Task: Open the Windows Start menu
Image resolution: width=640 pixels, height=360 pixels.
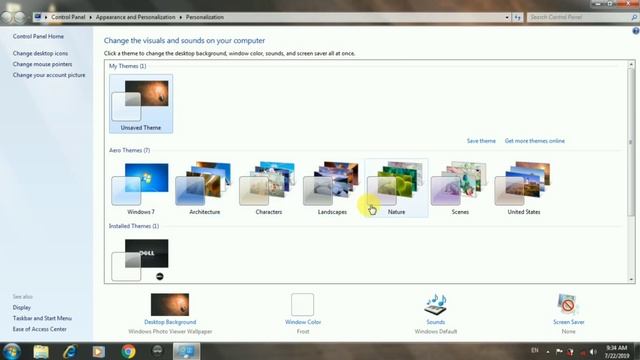Action: click(11, 351)
